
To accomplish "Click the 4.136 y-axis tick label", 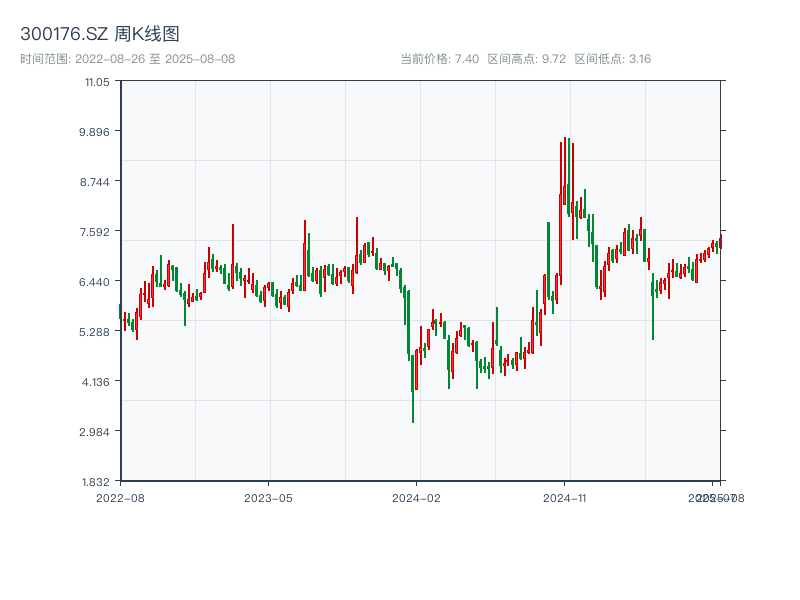I will point(95,381).
